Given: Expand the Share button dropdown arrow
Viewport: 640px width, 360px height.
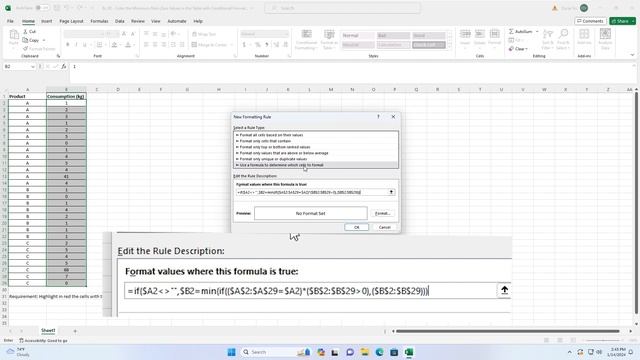Looking at the screenshot, I should (x=633, y=21).
